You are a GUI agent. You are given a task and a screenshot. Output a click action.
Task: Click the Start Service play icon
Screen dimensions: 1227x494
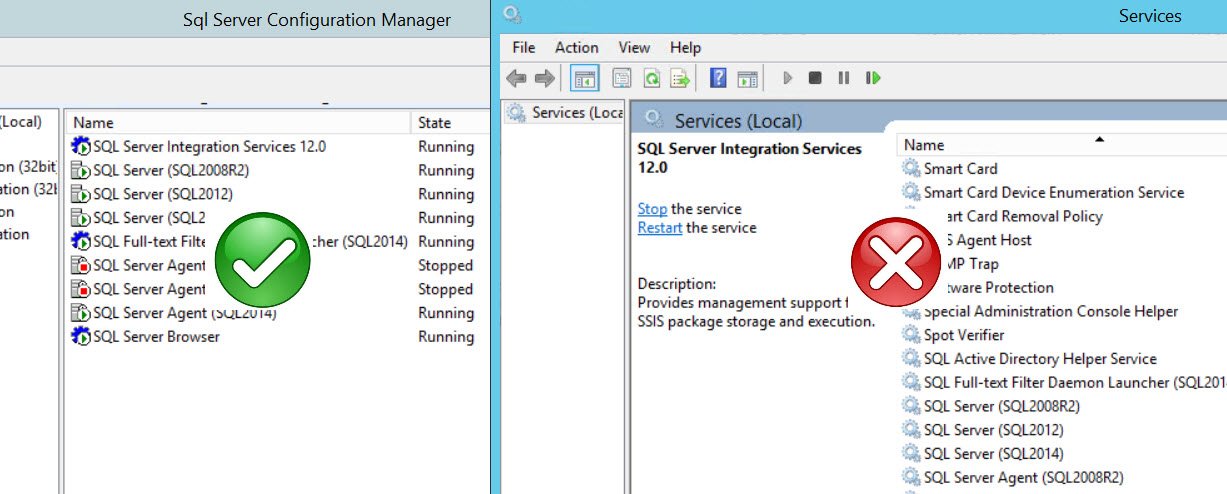(x=787, y=78)
